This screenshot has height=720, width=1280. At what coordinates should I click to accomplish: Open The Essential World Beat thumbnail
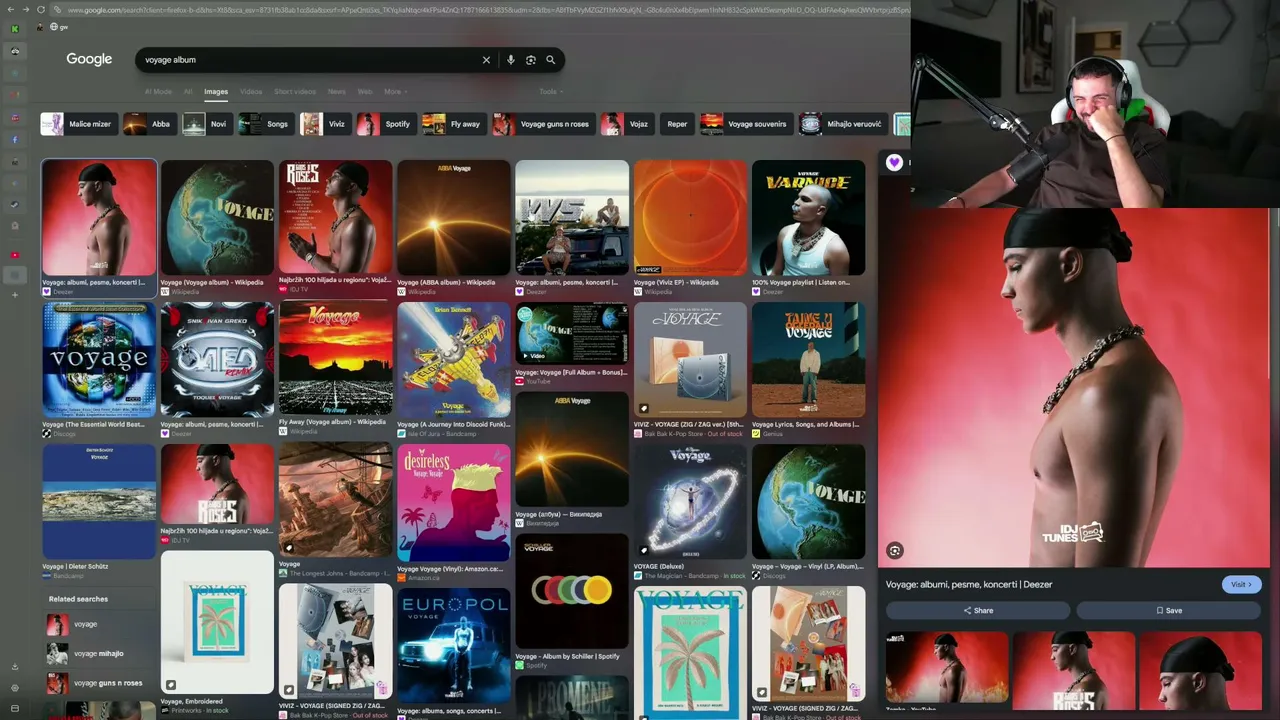pos(99,360)
